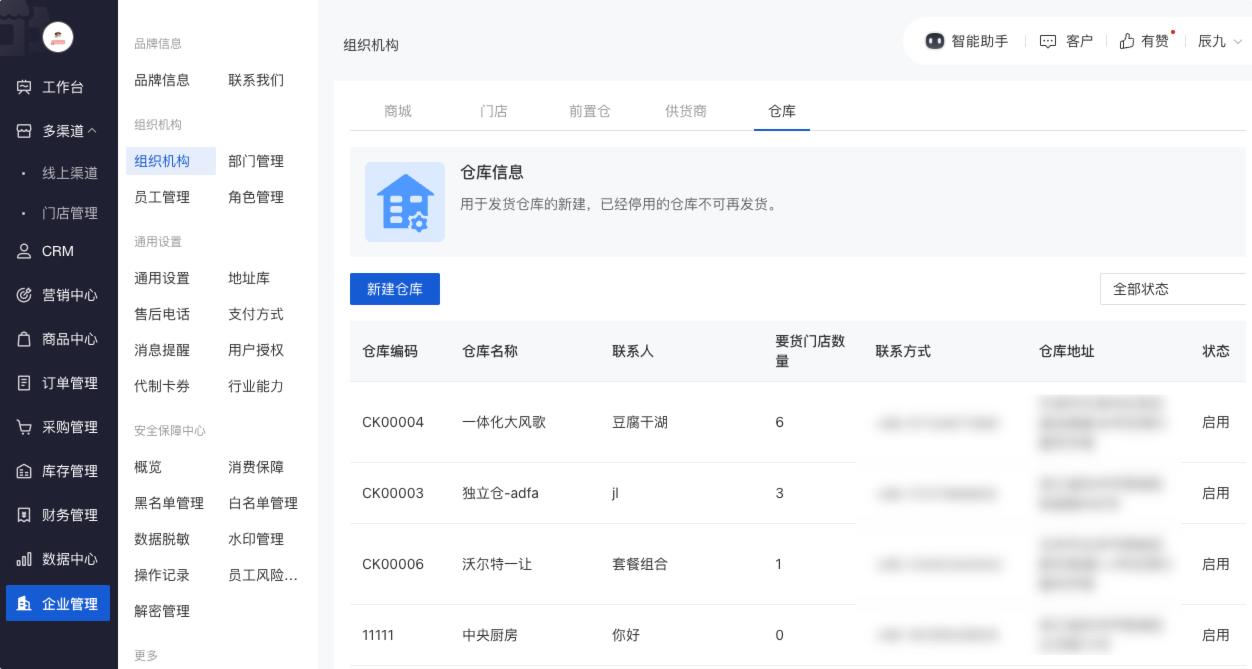Open CRM from the sidebar icon
This screenshot has height=669, width=1252.
(24, 251)
